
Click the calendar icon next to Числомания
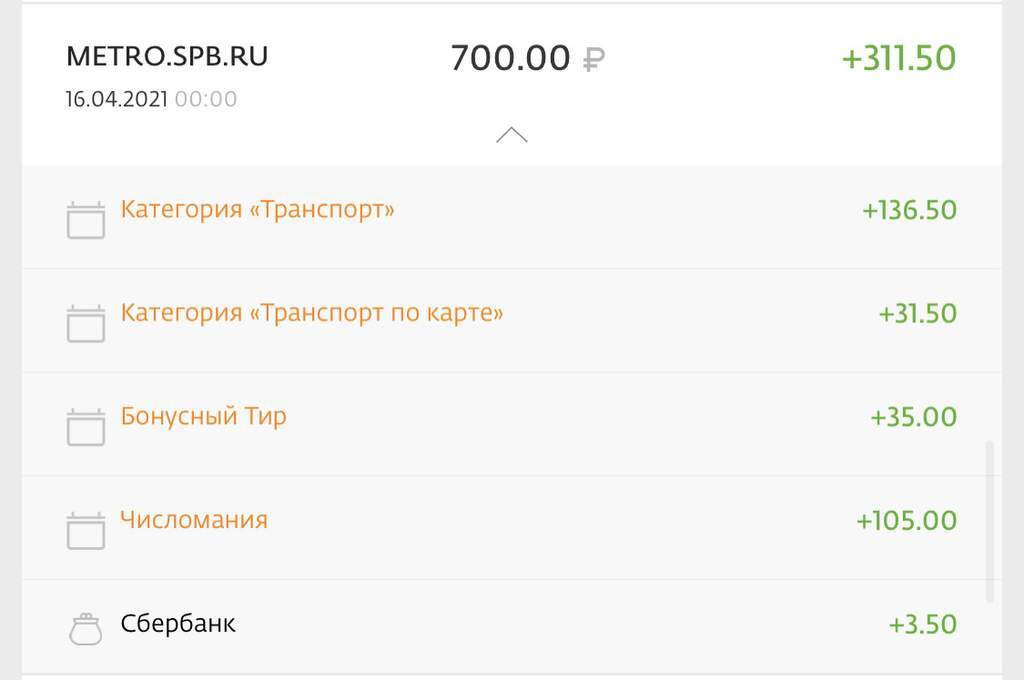[86, 527]
